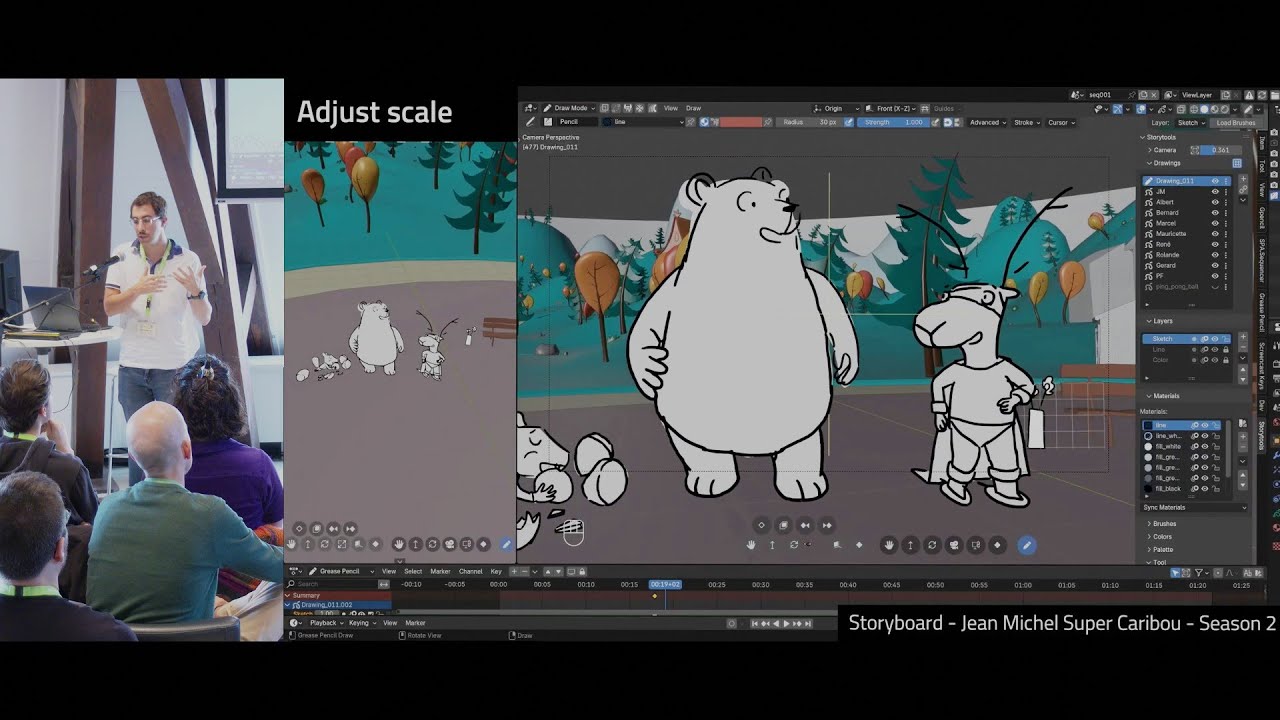
Task: Click the jump-to-end icon in playback controls
Action: pos(808,624)
